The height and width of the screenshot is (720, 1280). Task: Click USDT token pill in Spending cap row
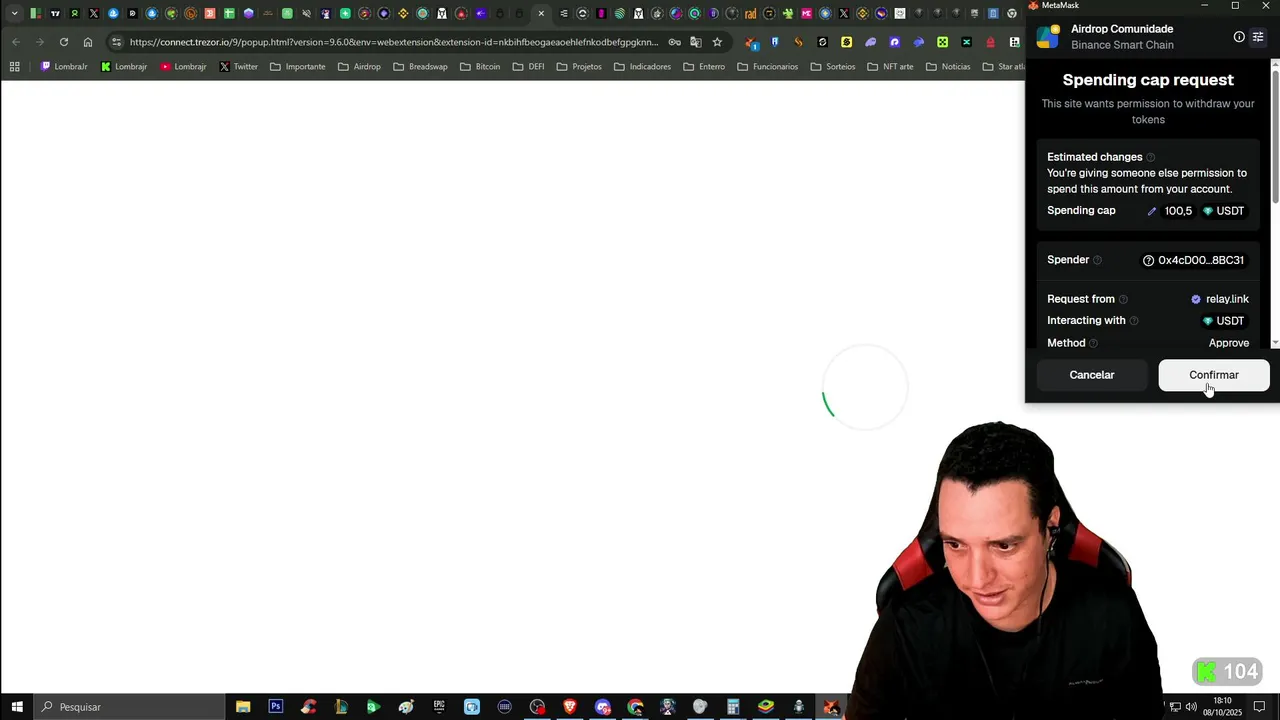point(1223,211)
